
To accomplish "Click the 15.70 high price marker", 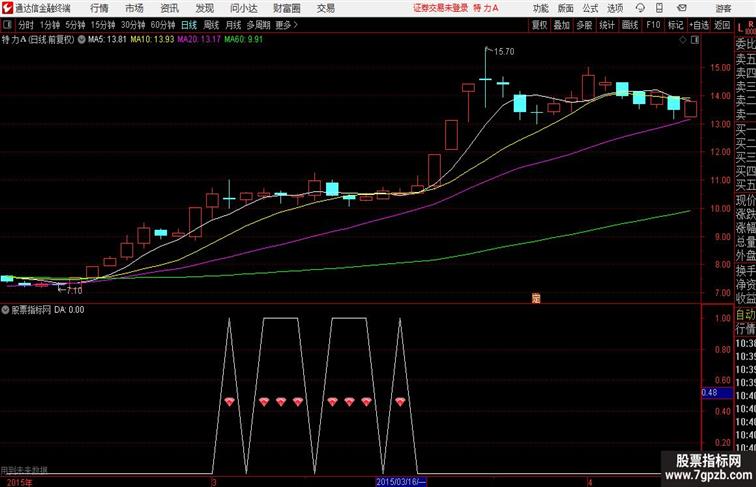I will 504,52.
